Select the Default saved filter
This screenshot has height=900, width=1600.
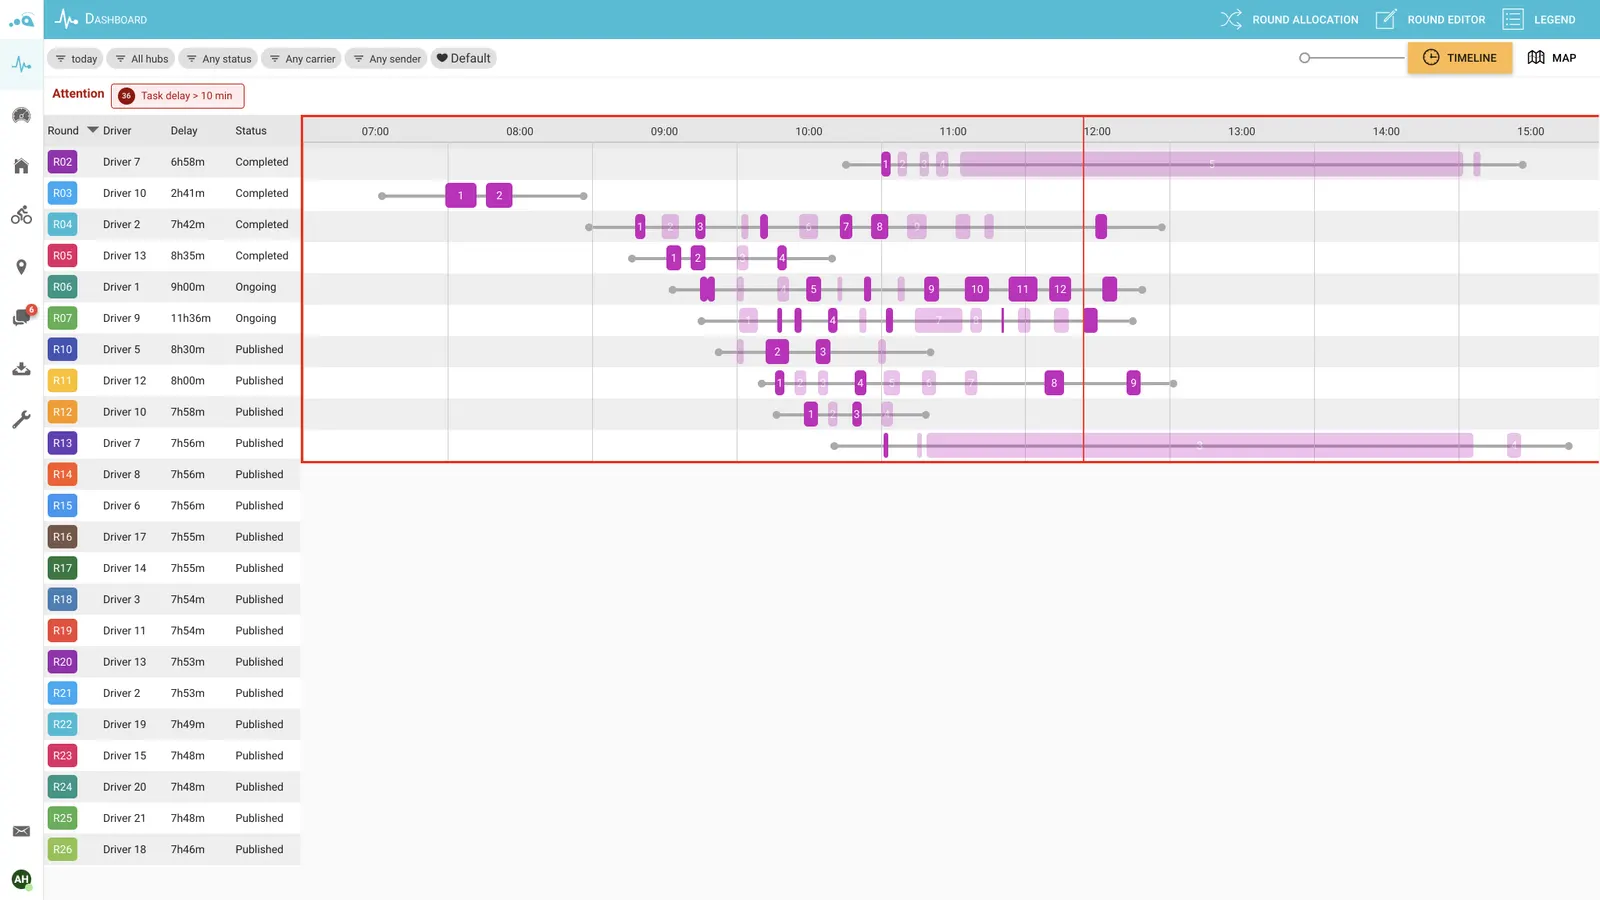(464, 59)
